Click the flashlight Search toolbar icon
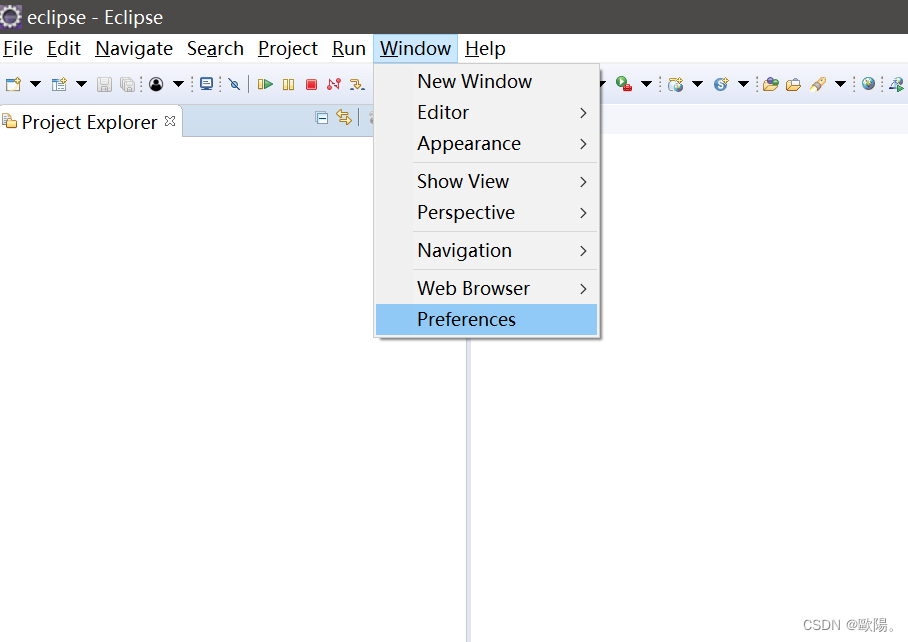The image size is (908, 642). tap(818, 85)
